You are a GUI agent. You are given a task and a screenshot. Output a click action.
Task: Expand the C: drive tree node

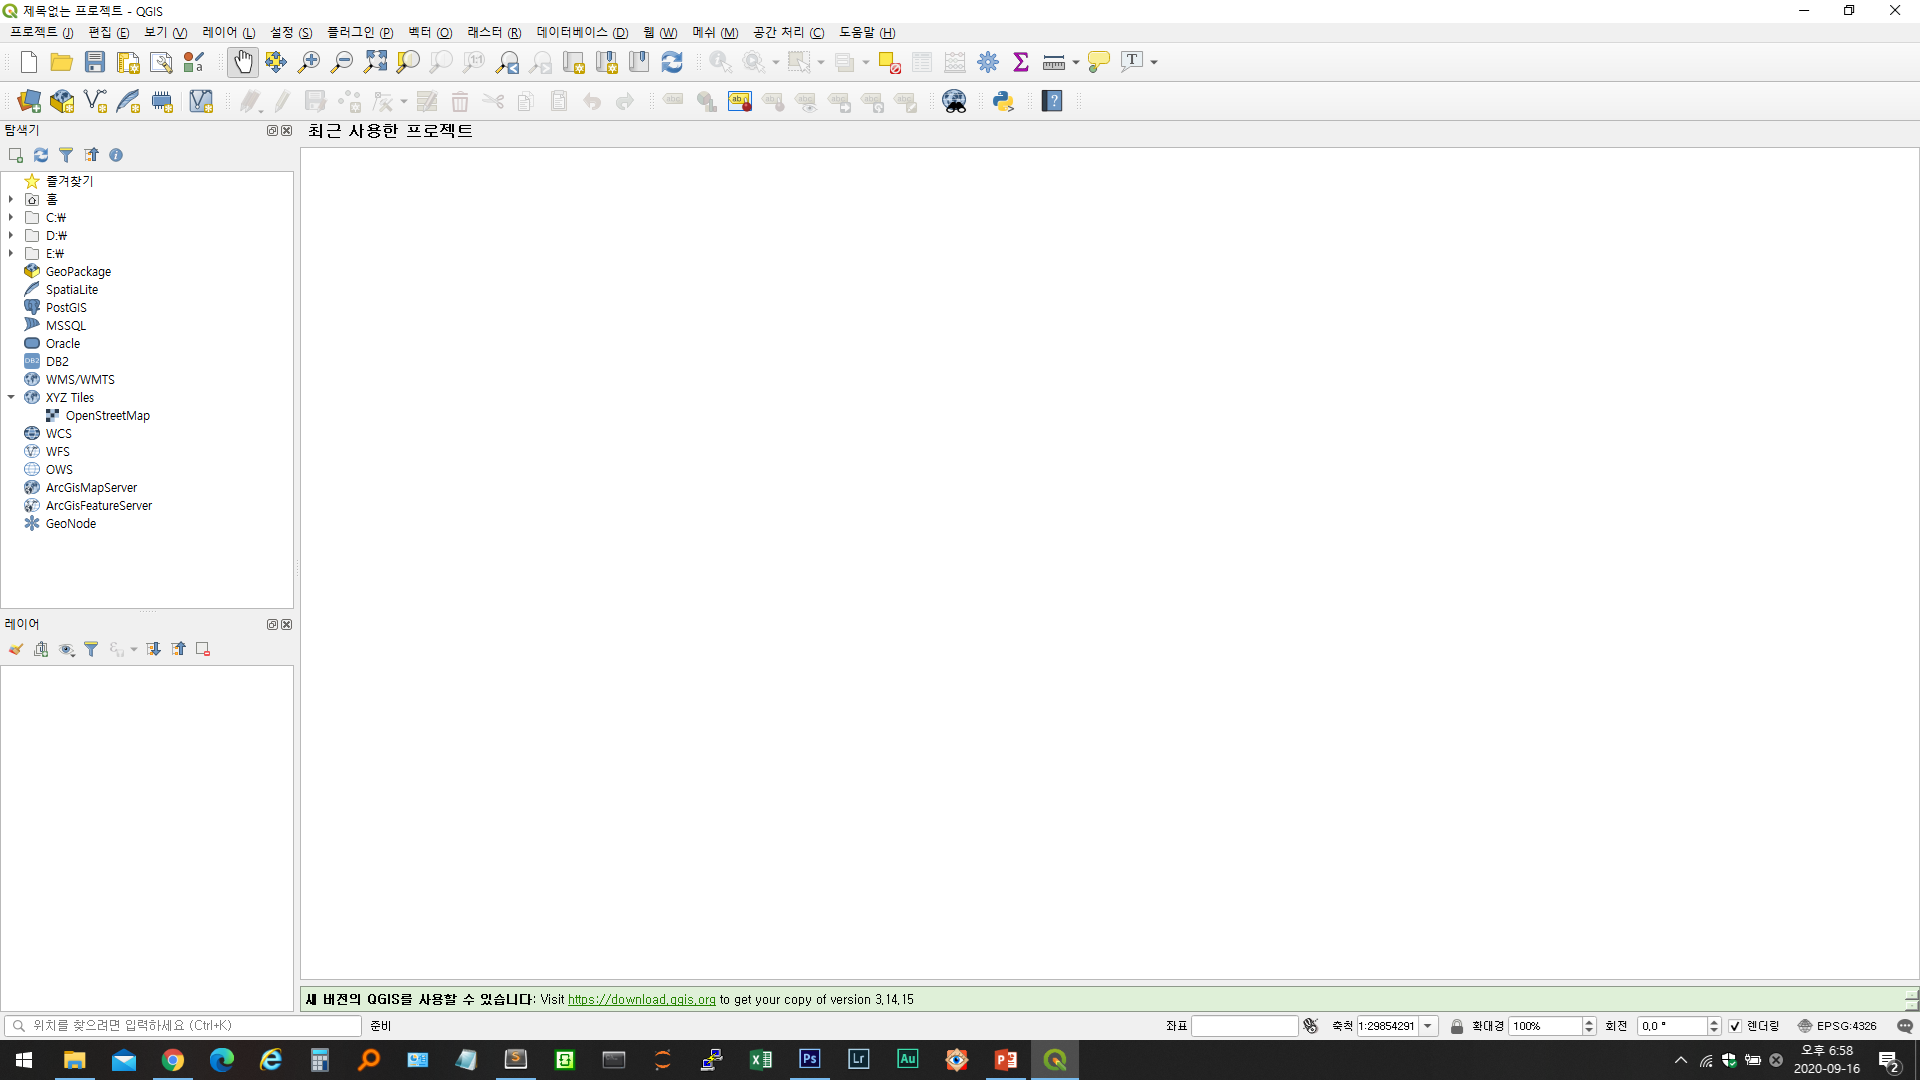coord(11,217)
